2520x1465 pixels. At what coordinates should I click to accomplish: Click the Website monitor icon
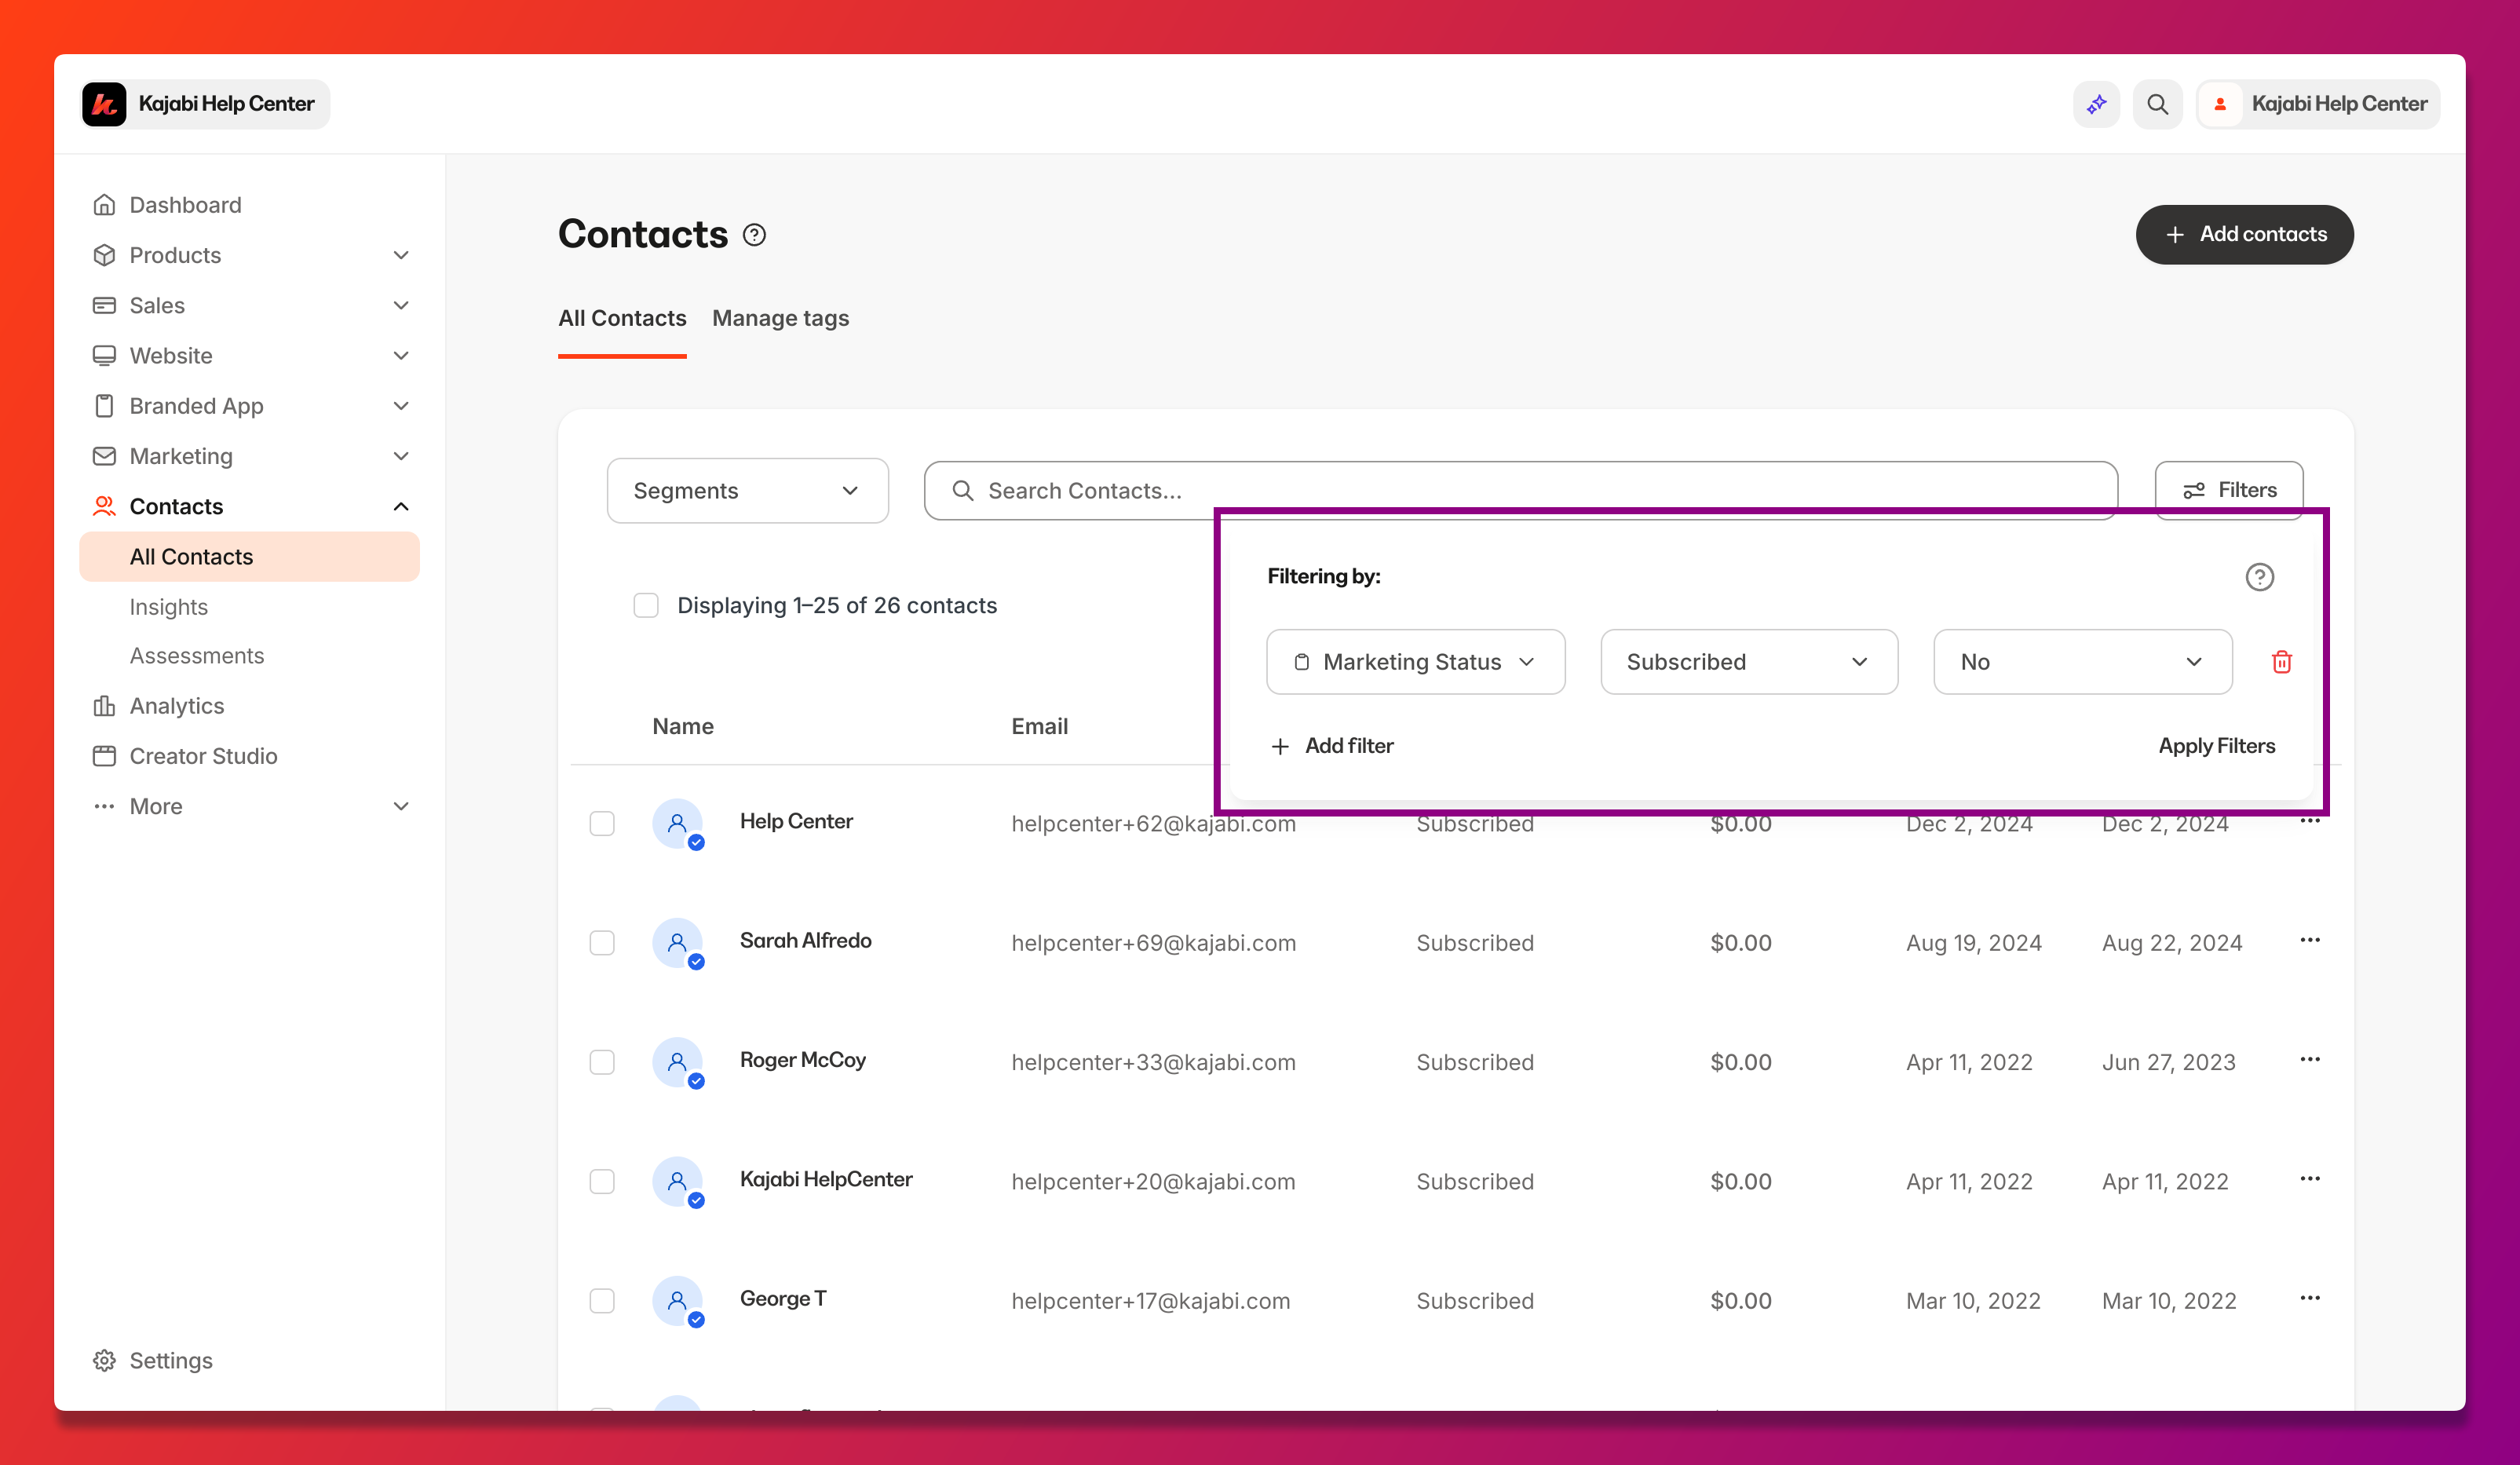(104, 356)
